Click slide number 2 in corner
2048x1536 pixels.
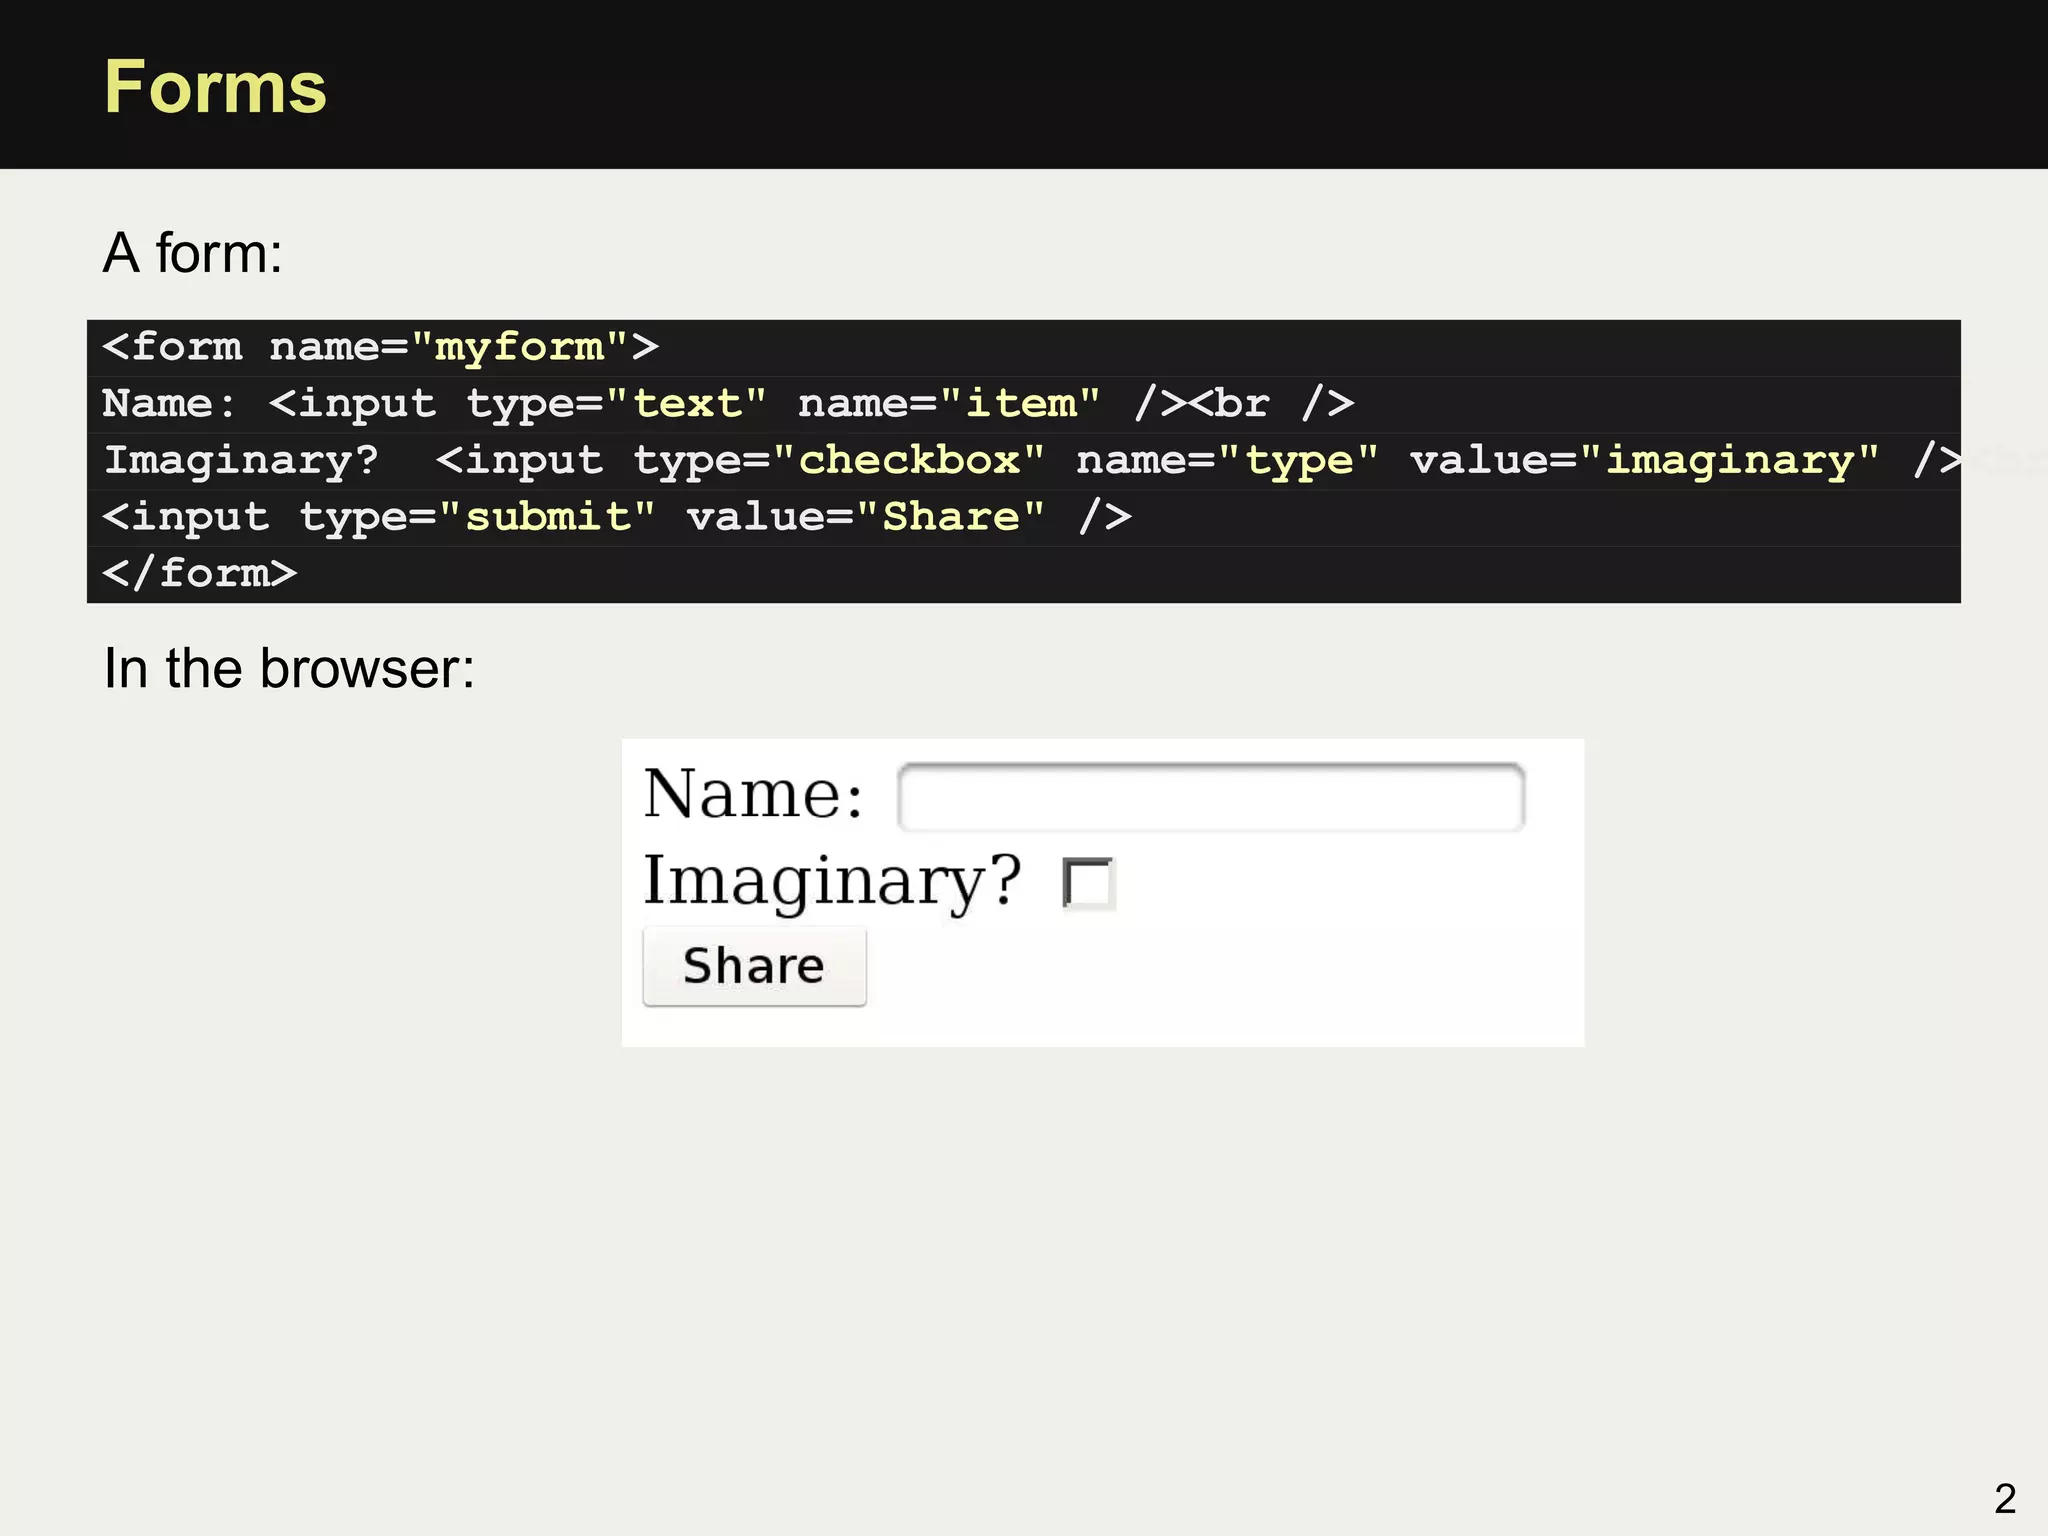2004,1498
